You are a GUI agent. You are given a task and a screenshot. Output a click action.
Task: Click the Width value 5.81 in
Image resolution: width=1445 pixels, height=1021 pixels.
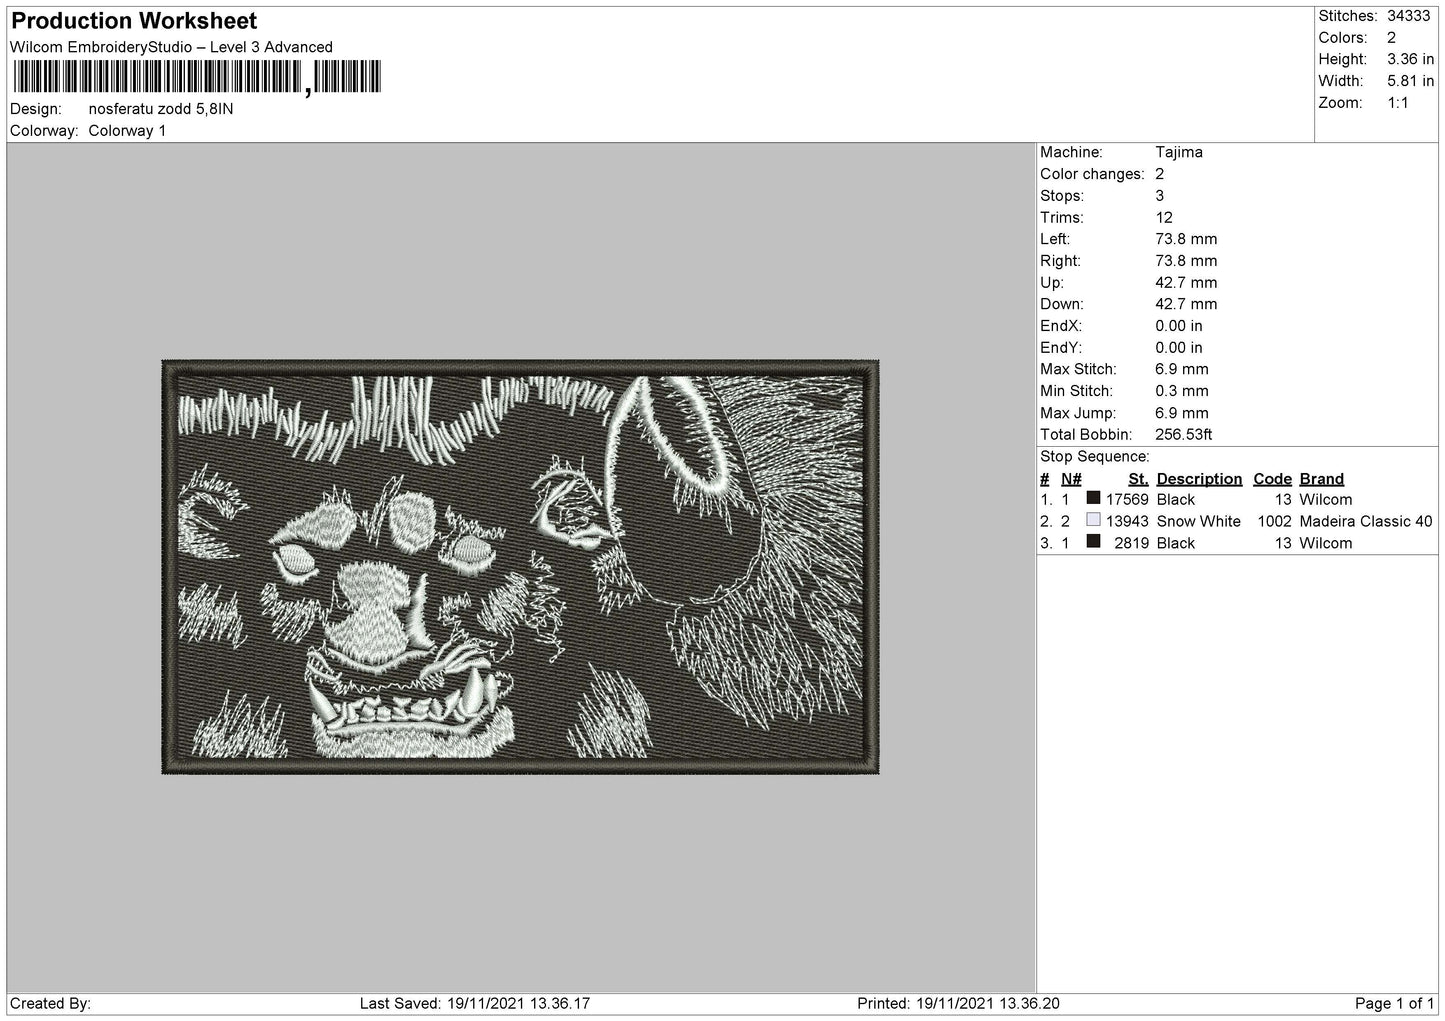1410,81
